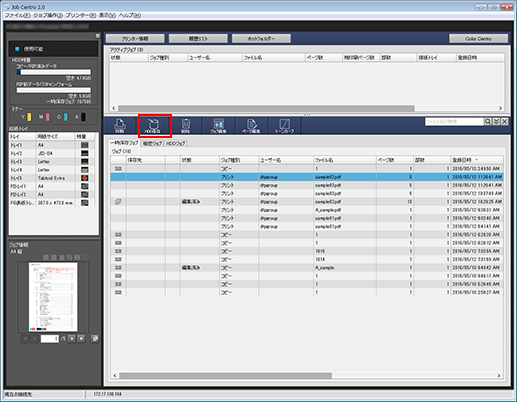Screen dimensions: 517x402
Task: Click the file name search field
Action: tap(454, 122)
